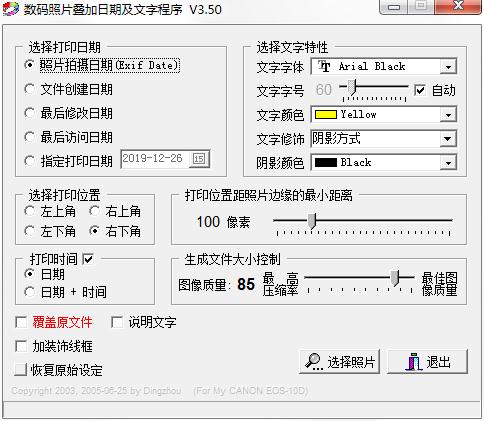Click the TrueType font icon beside Arial Black

click(x=324, y=66)
